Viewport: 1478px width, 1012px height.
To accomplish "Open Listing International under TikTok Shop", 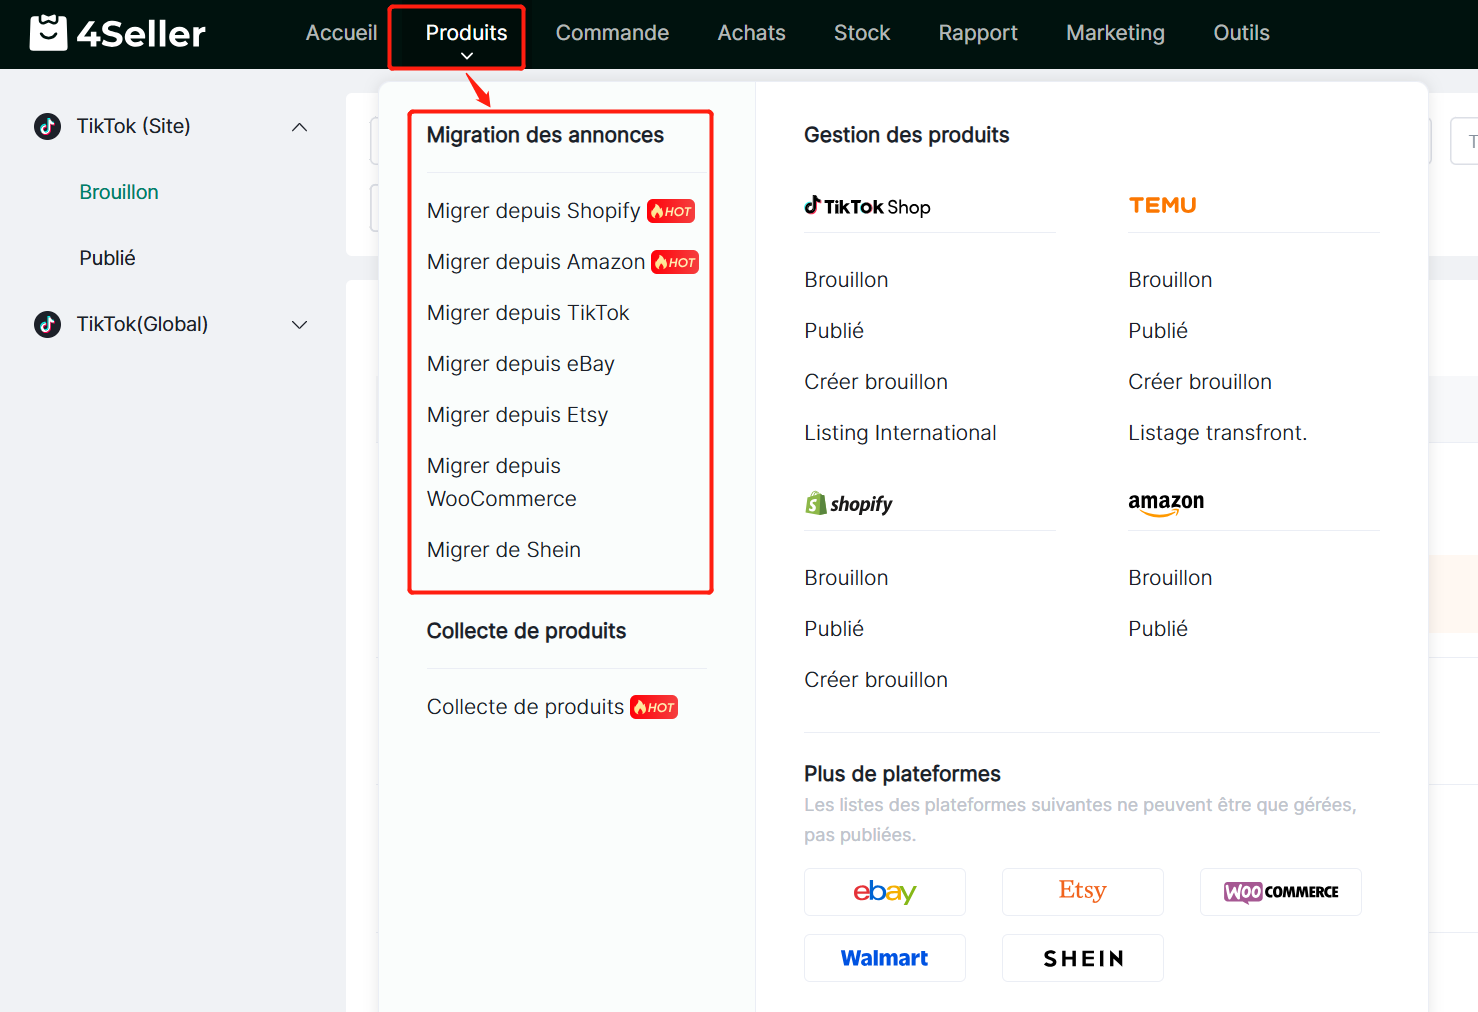I will [x=900, y=433].
